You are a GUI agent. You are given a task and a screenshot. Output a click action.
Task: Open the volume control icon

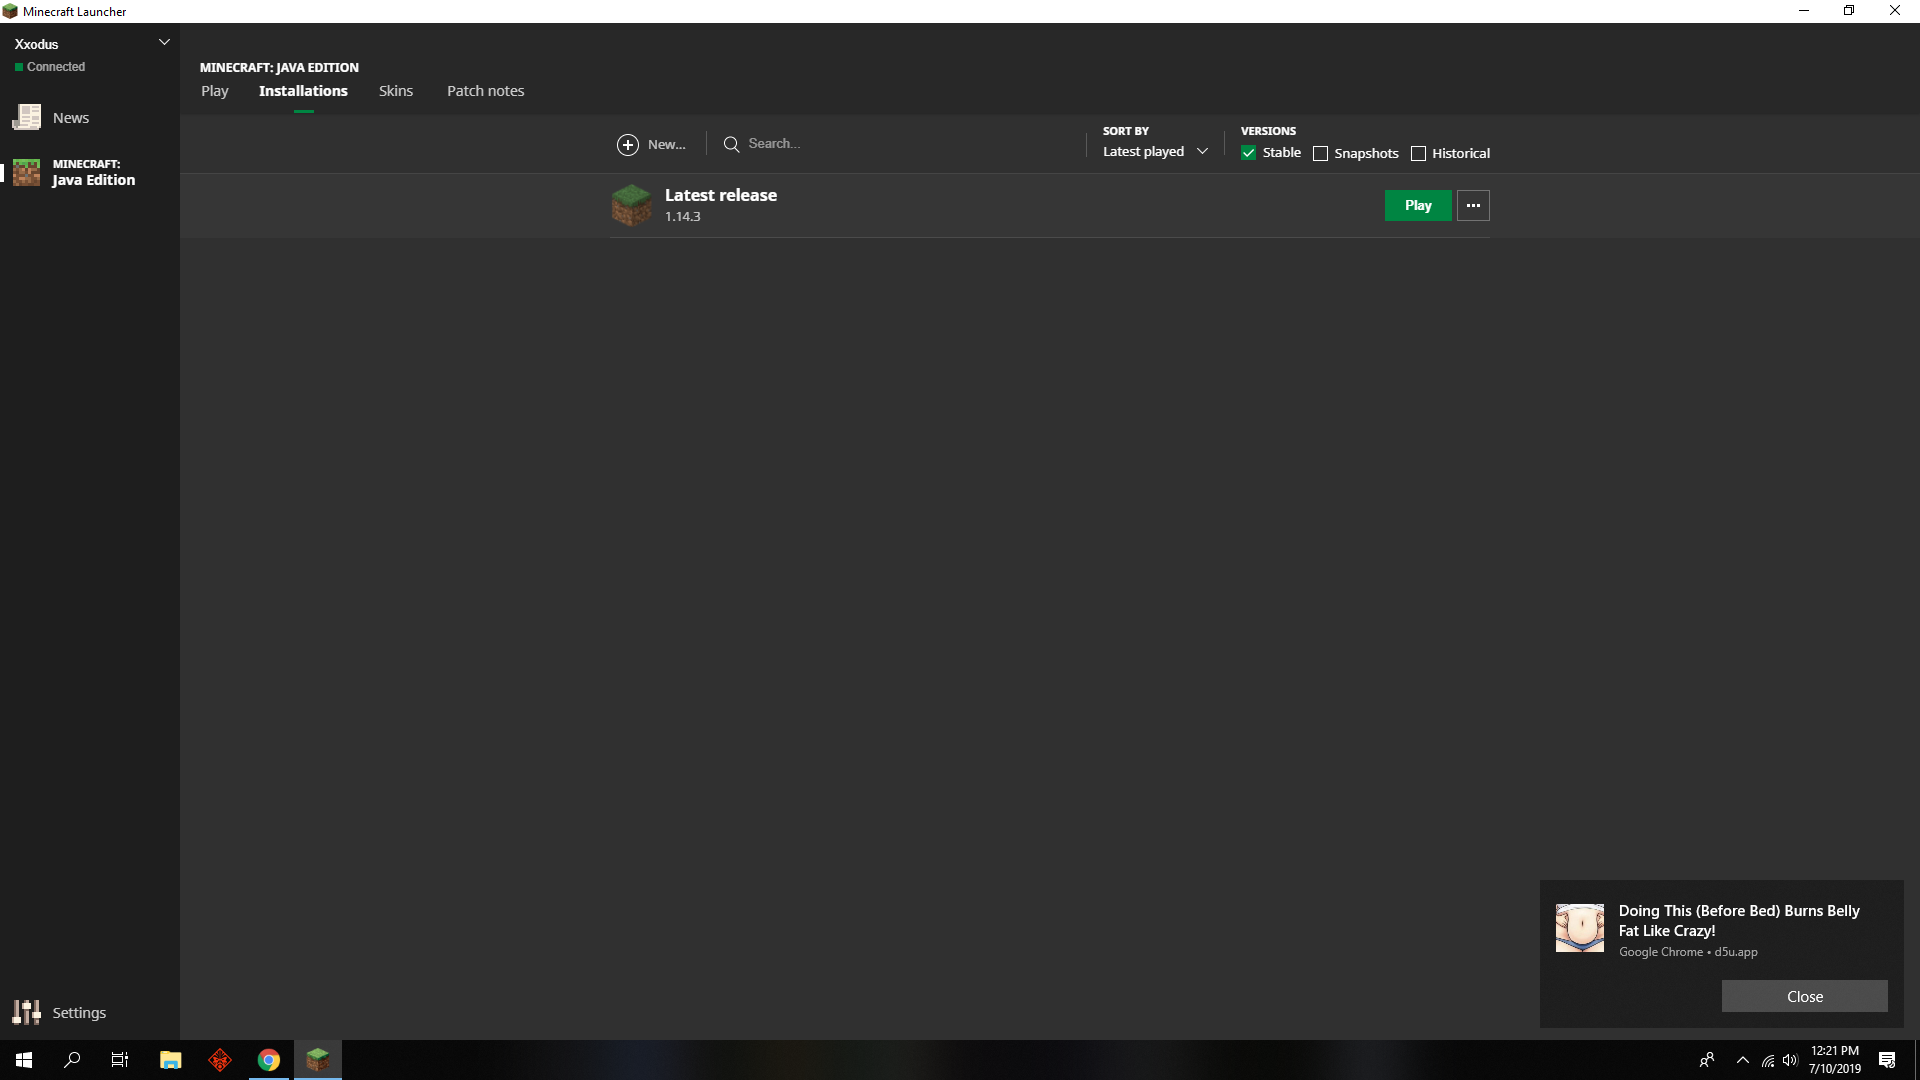(x=1790, y=1060)
